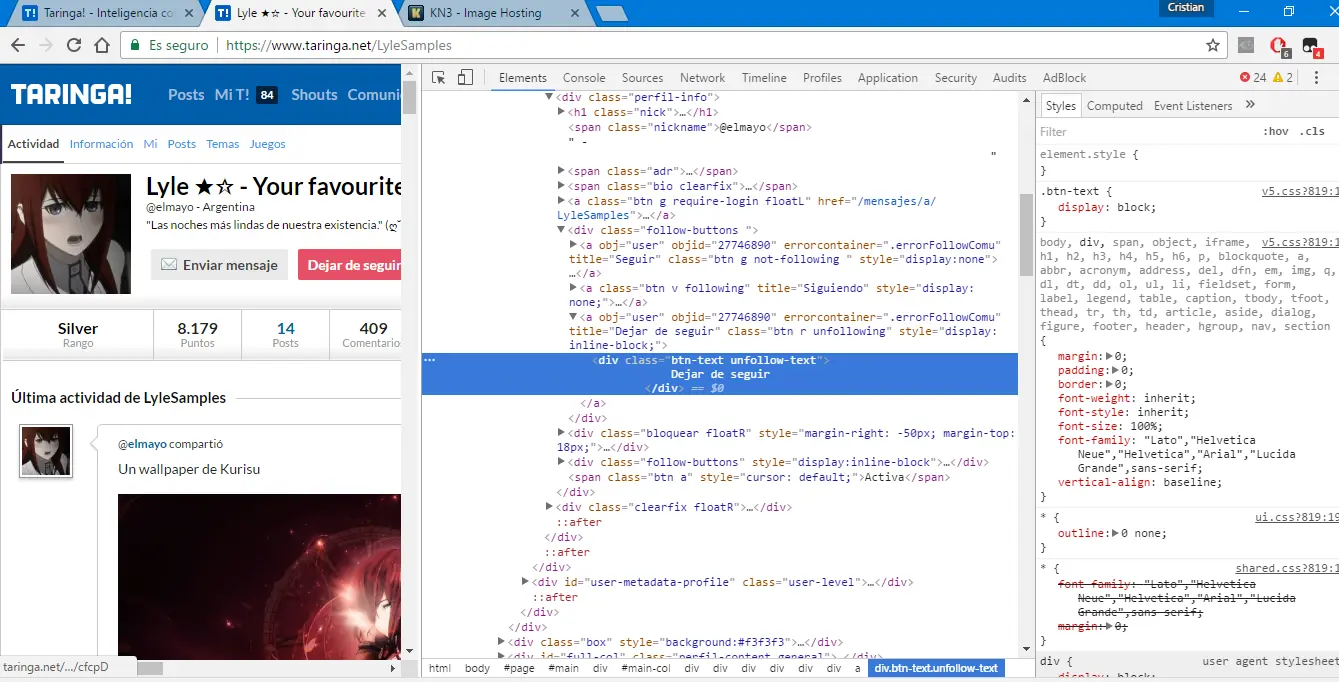Toggle the device toolbar icon
Screen dimensions: 1339x682
tap(465, 78)
